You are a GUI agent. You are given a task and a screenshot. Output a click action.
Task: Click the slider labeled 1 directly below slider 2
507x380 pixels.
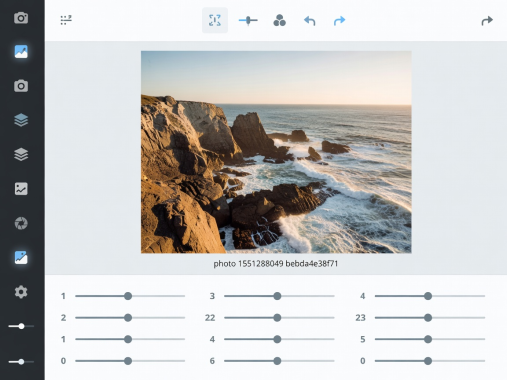130,339
